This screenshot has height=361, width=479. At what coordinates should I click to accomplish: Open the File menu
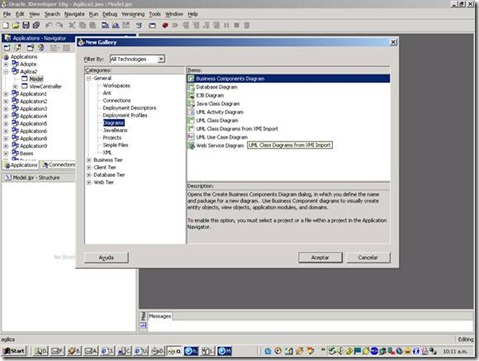click(7, 14)
